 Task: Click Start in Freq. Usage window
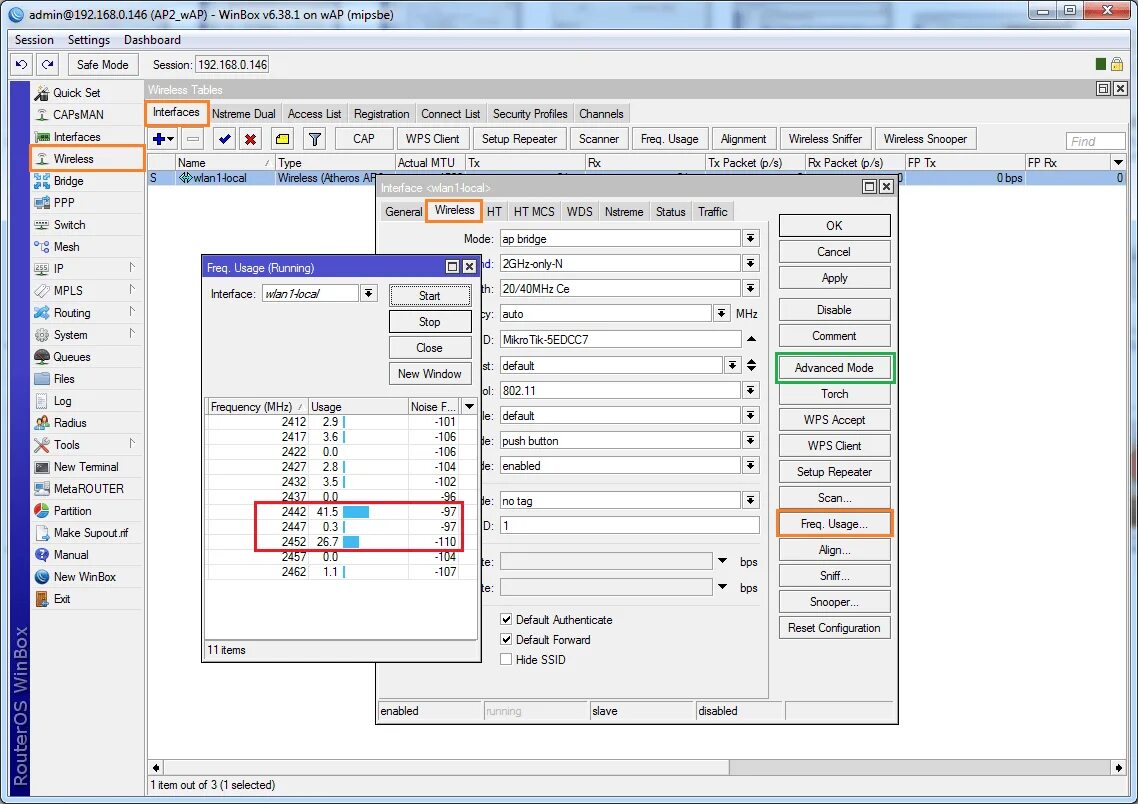click(430, 295)
